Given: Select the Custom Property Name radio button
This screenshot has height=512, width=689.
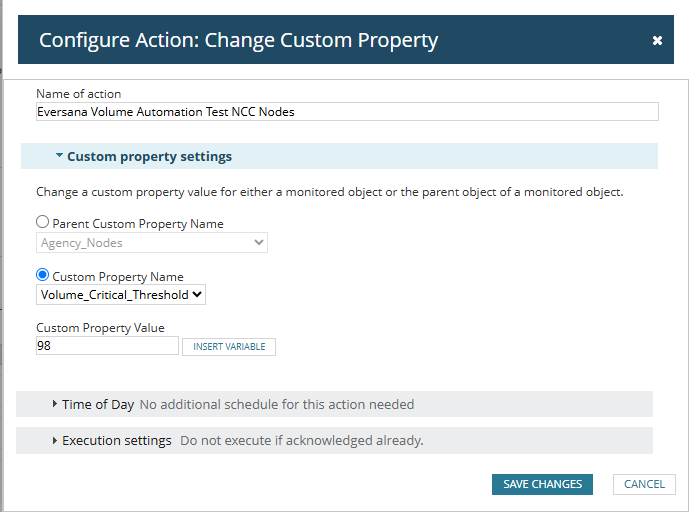Looking at the screenshot, I should [x=43, y=276].
